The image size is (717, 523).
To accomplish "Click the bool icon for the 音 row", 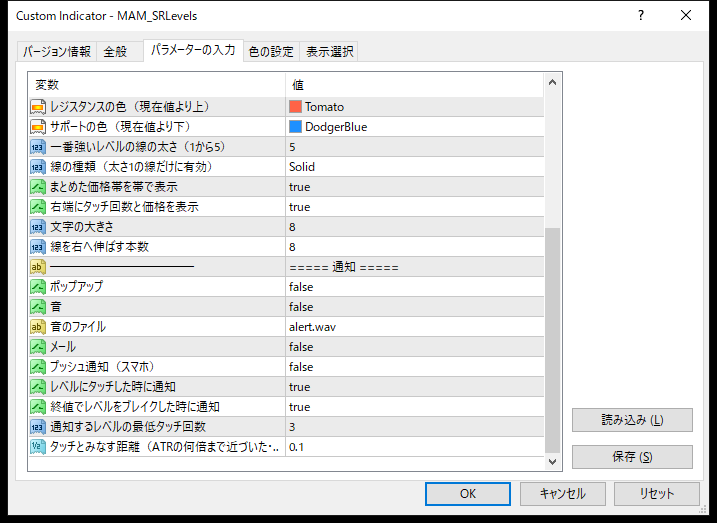I will [38, 307].
